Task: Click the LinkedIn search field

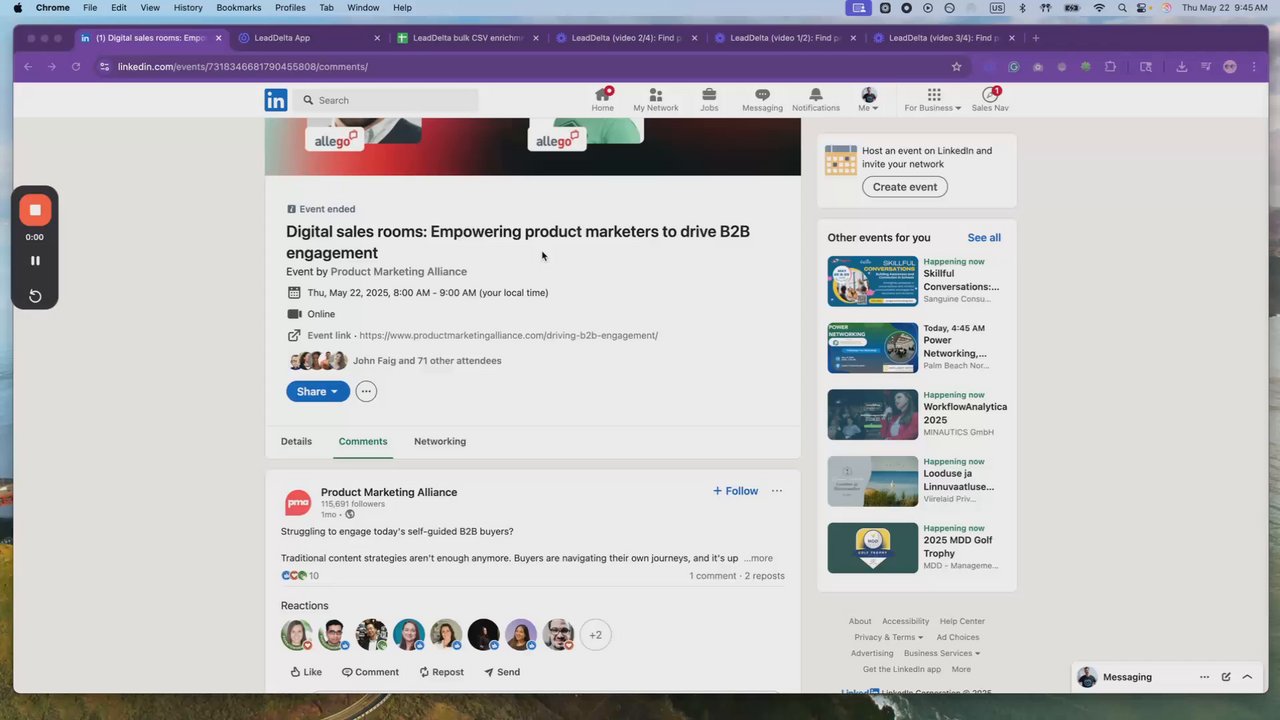Action: [x=388, y=100]
